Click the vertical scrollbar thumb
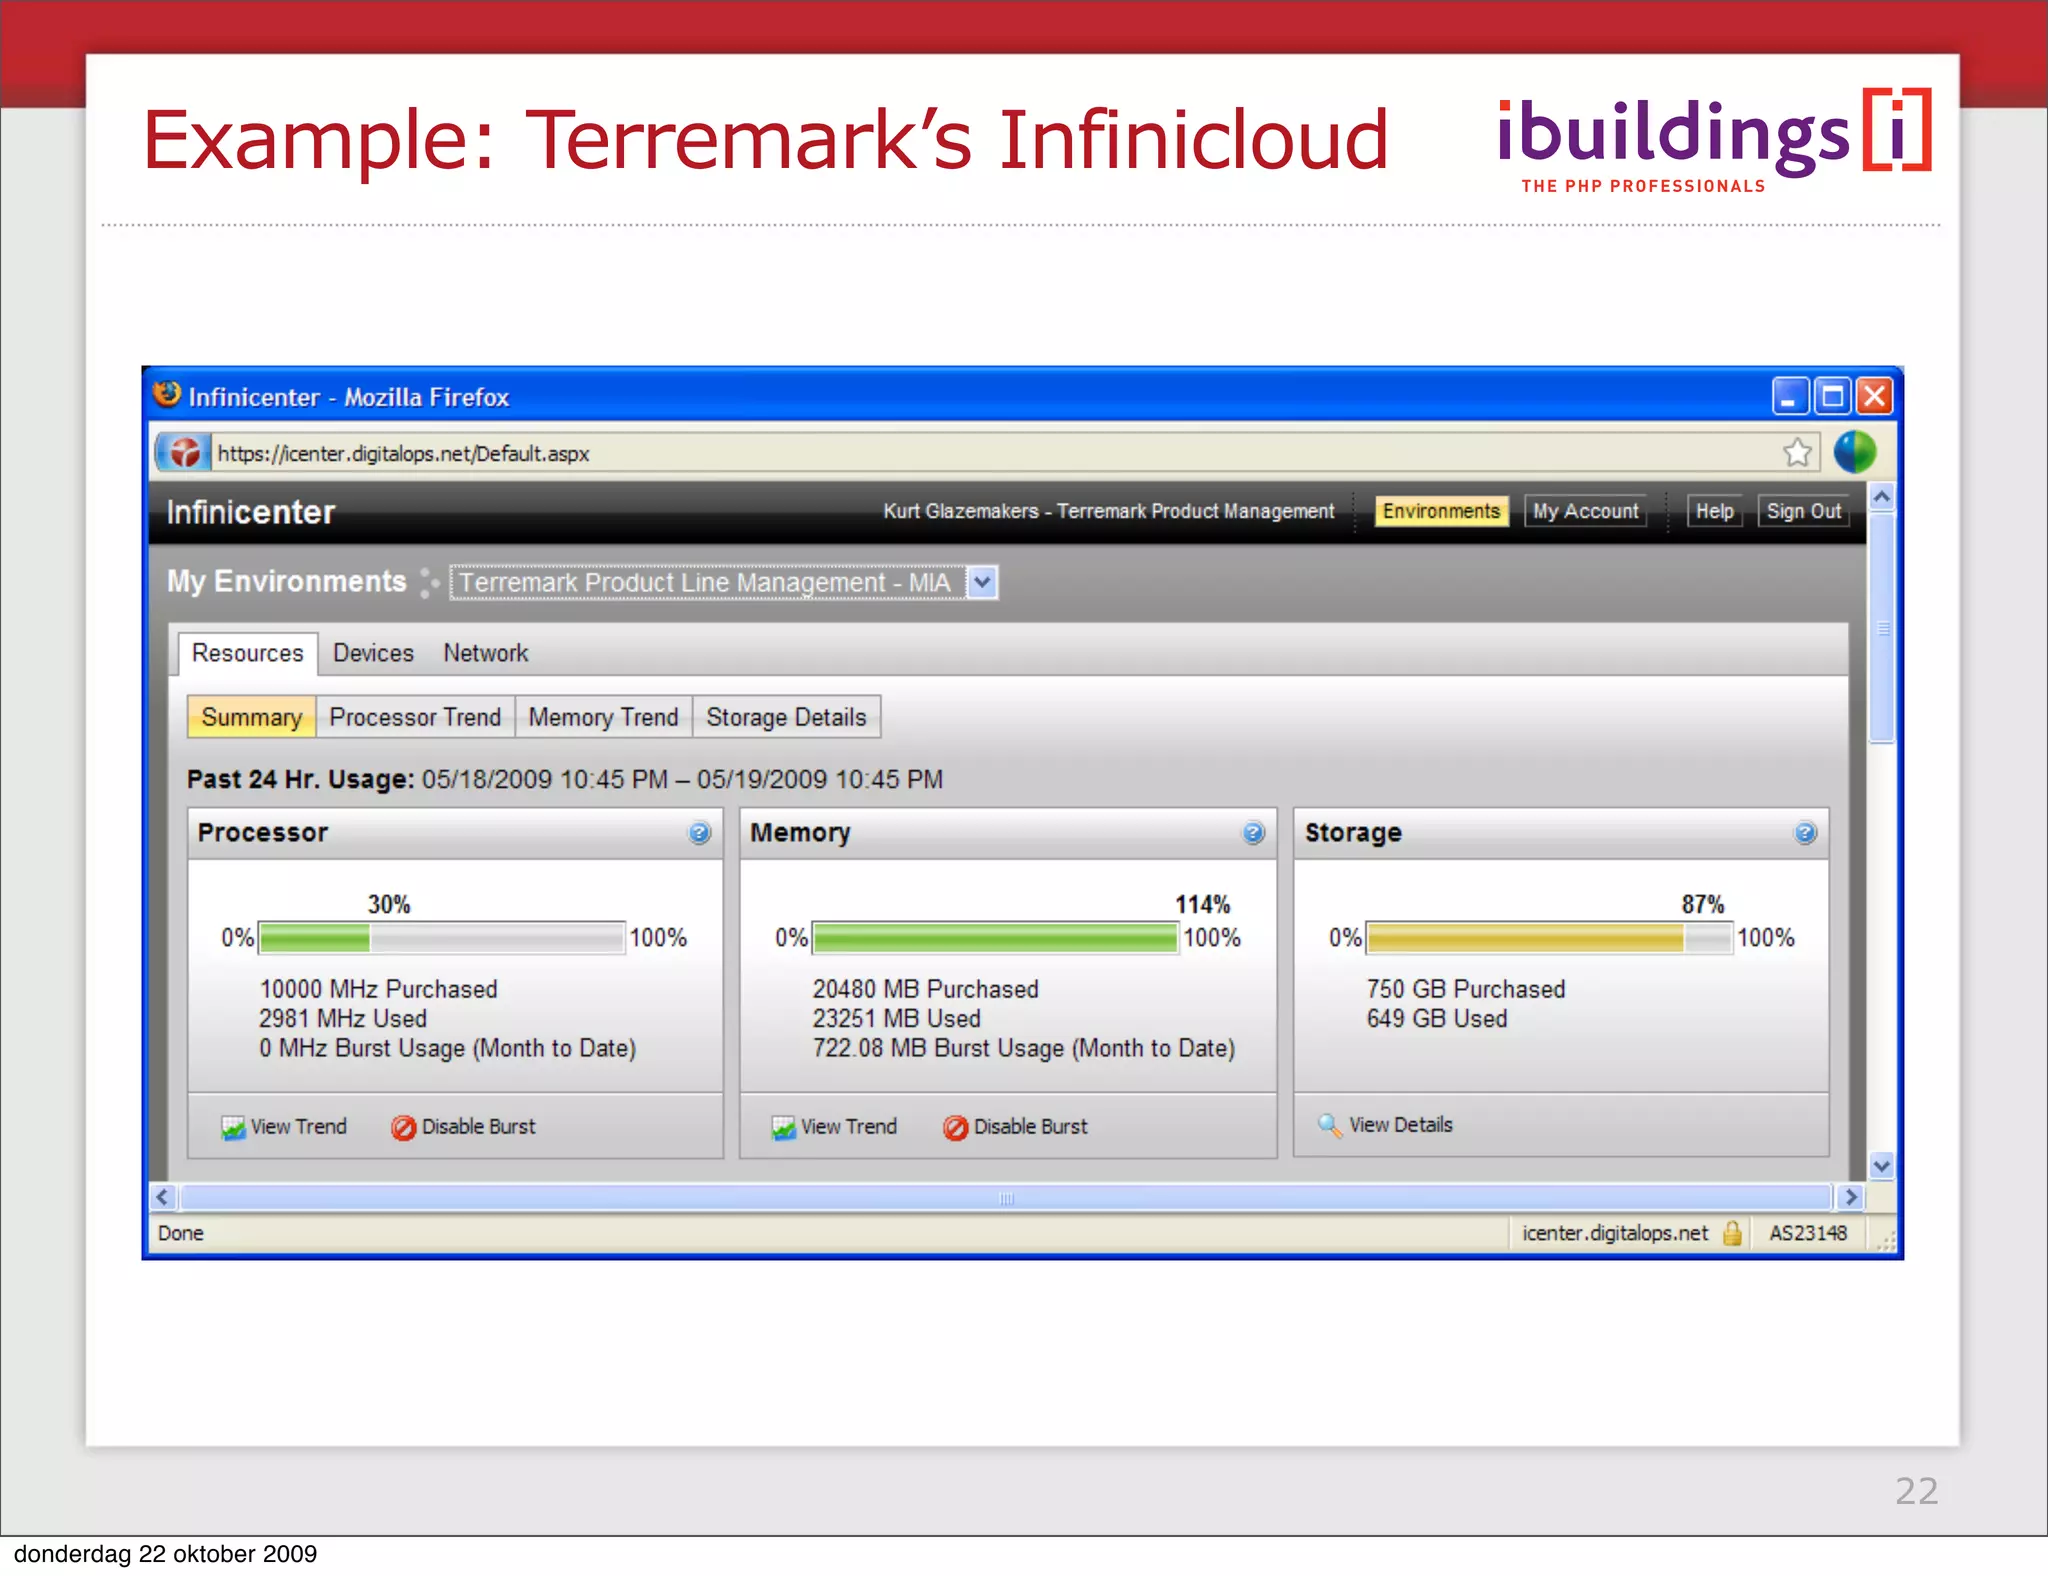Viewport: 2048px width, 1576px height. [1881, 628]
